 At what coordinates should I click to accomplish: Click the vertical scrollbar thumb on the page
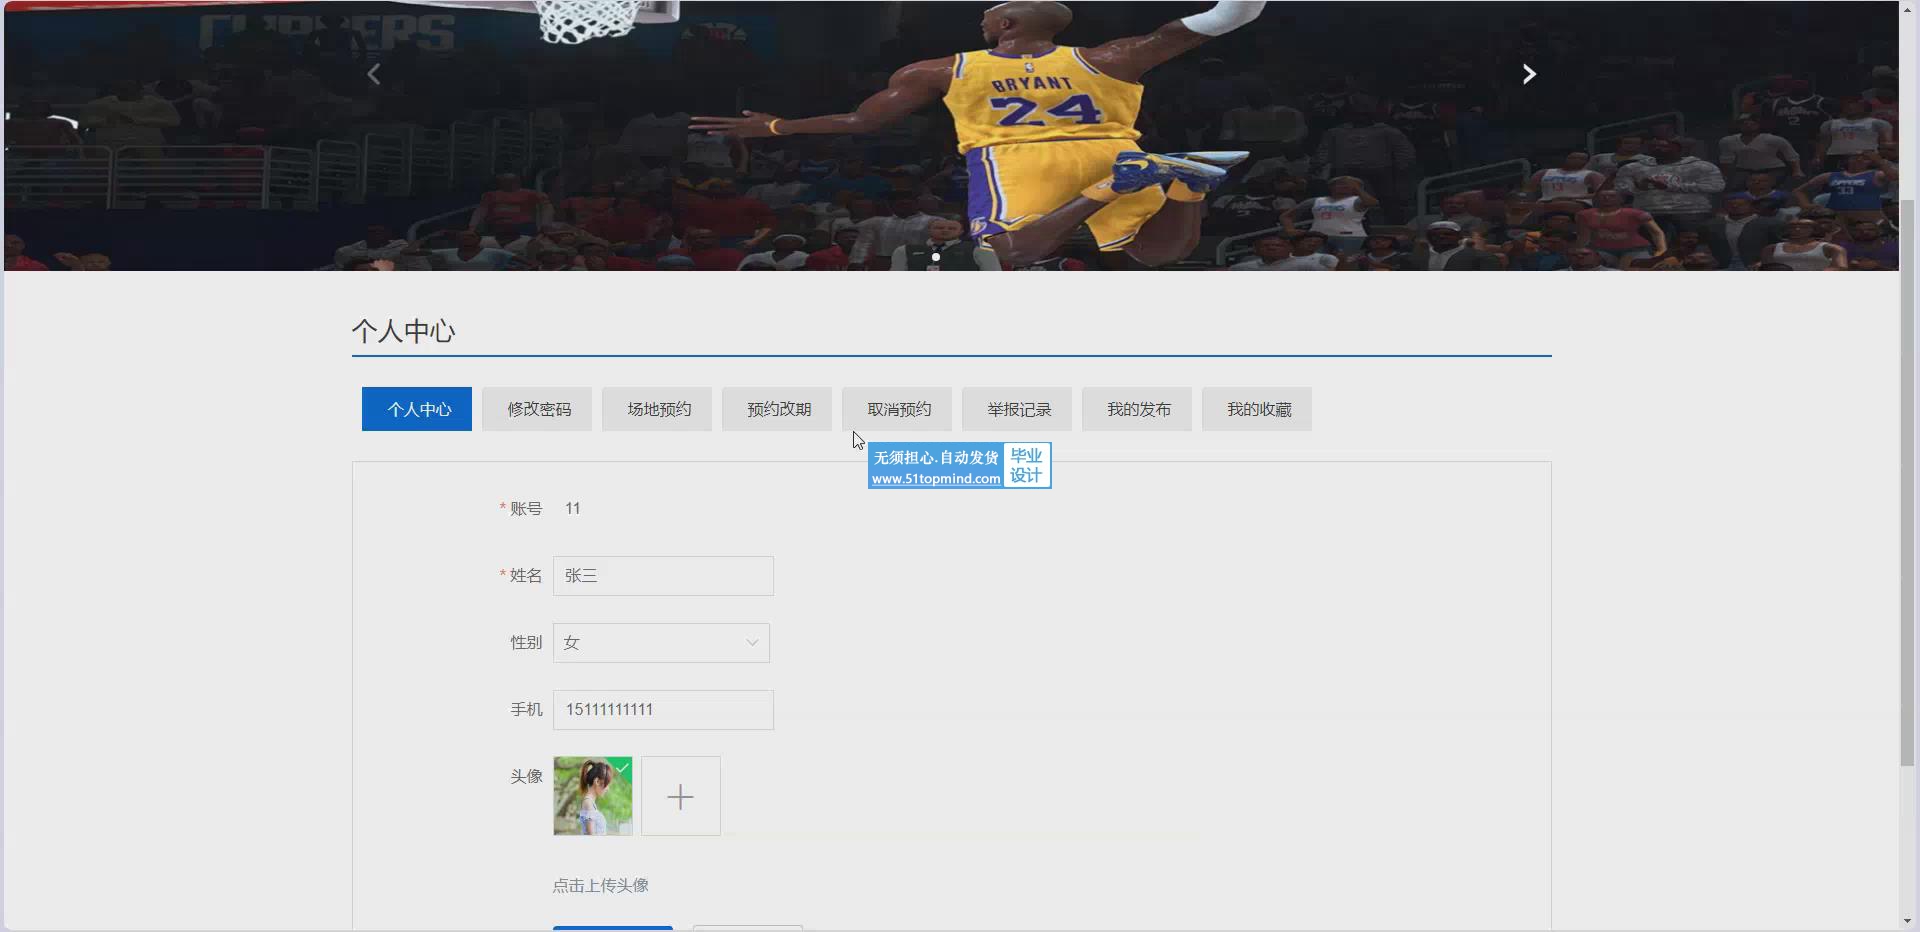click(1908, 480)
